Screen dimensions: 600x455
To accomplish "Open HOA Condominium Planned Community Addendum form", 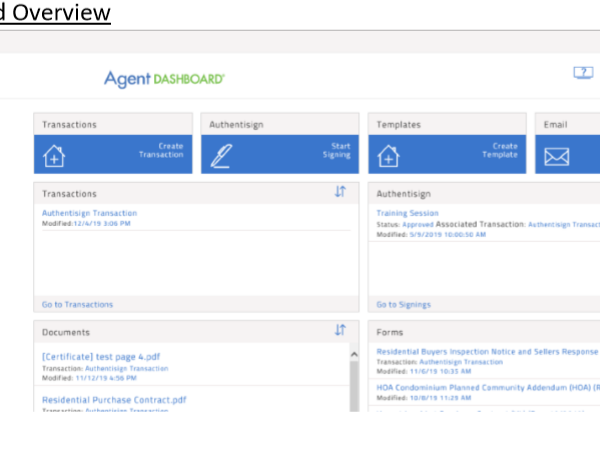I will [x=488, y=388].
